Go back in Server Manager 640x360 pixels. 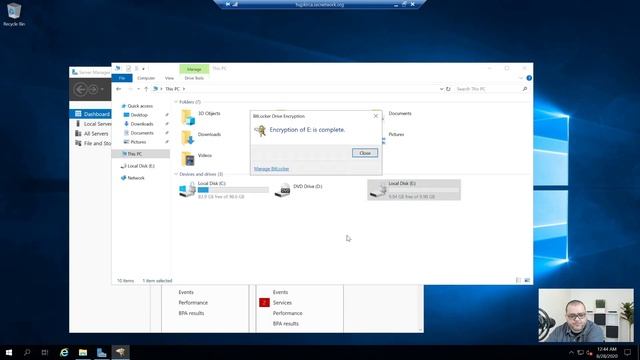(x=80, y=89)
